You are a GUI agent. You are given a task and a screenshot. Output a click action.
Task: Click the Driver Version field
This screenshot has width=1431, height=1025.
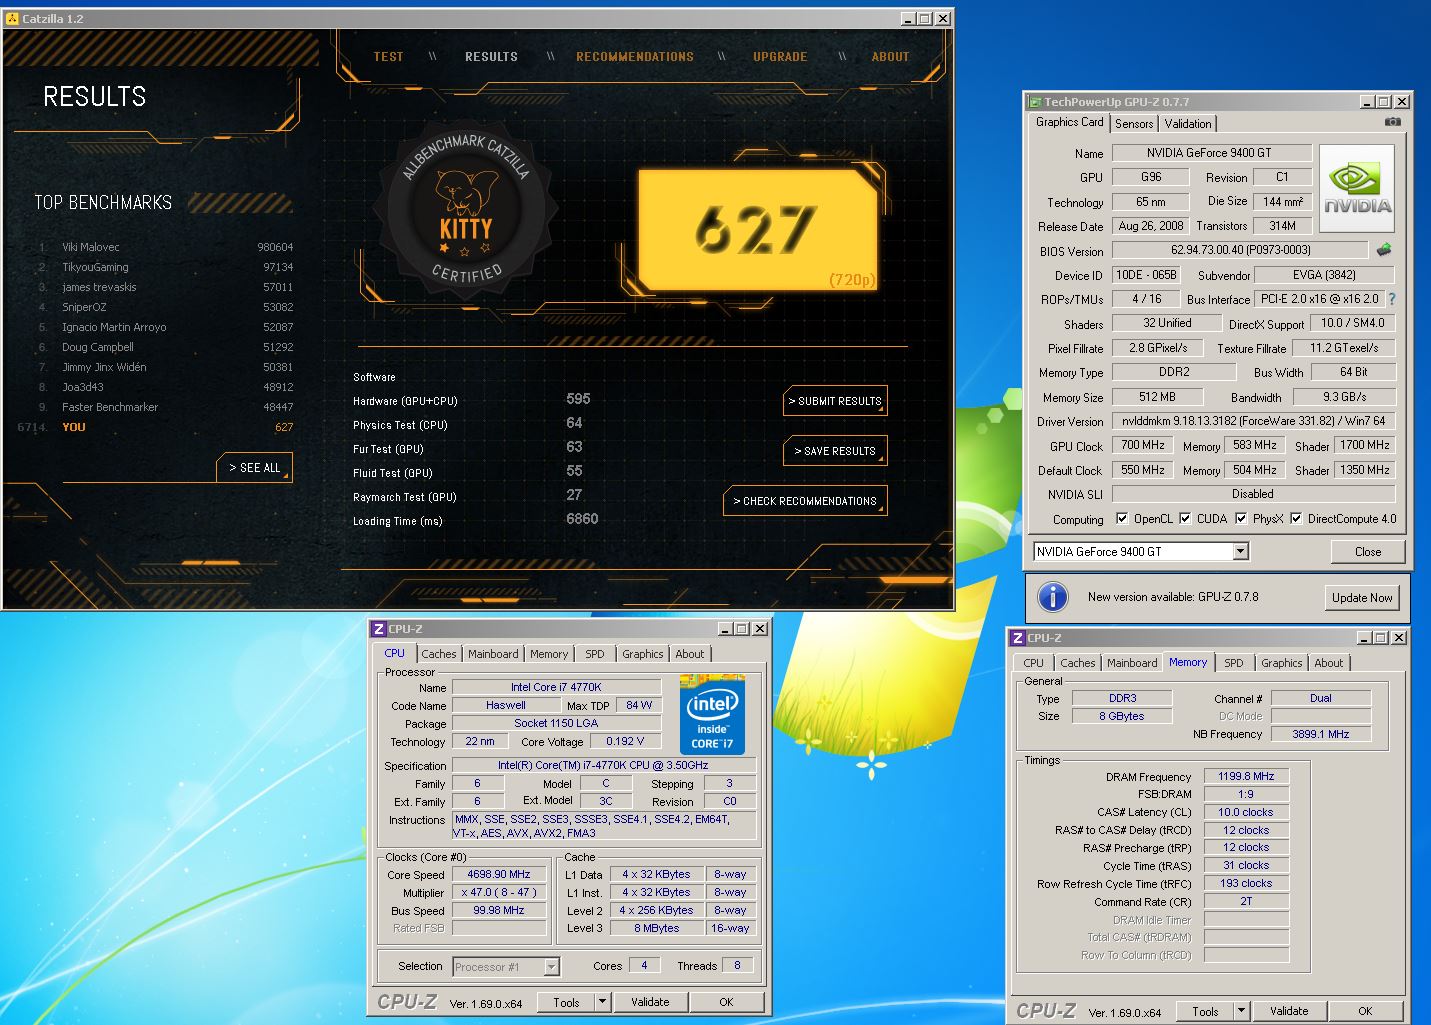tap(1253, 421)
